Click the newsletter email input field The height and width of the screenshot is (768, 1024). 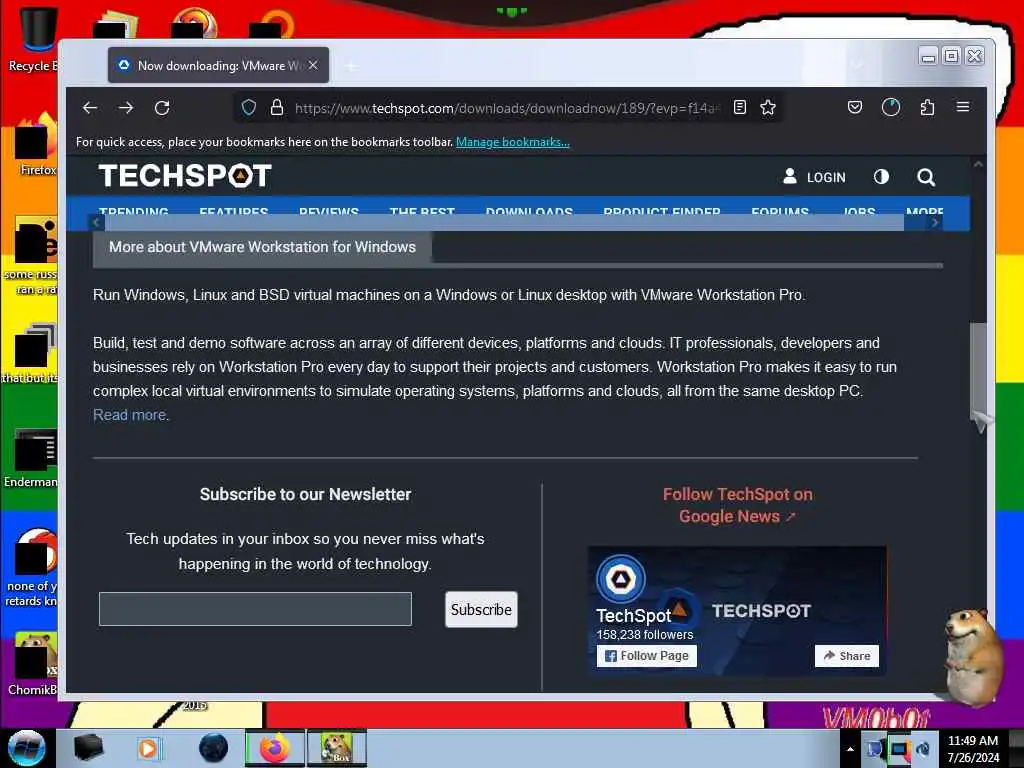255,609
